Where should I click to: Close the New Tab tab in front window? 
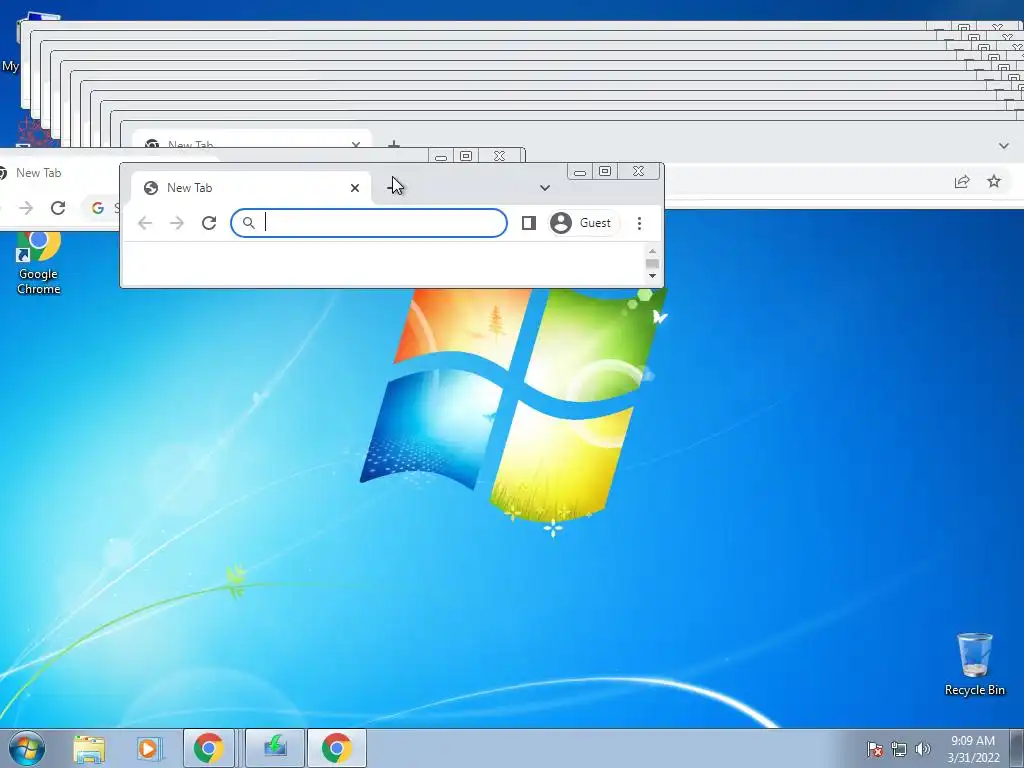pyautogui.click(x=355, y=188)
